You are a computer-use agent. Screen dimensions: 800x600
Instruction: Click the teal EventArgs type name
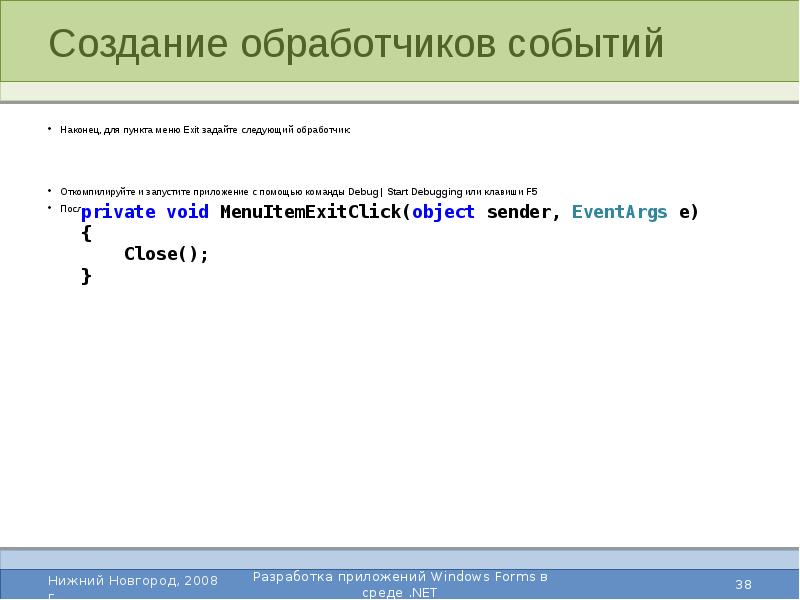(619, 212)
